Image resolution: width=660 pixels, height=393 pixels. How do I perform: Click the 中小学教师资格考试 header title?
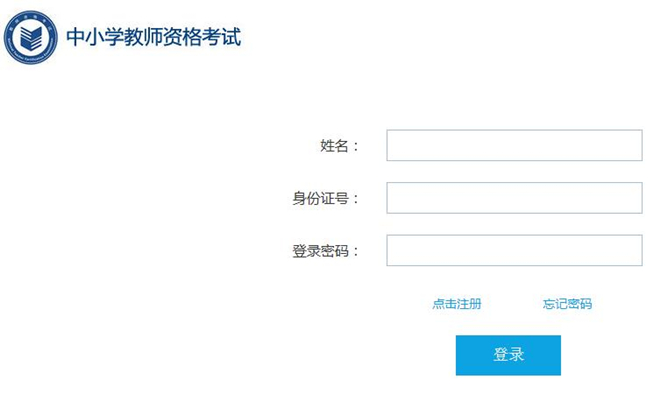(154, 37)
